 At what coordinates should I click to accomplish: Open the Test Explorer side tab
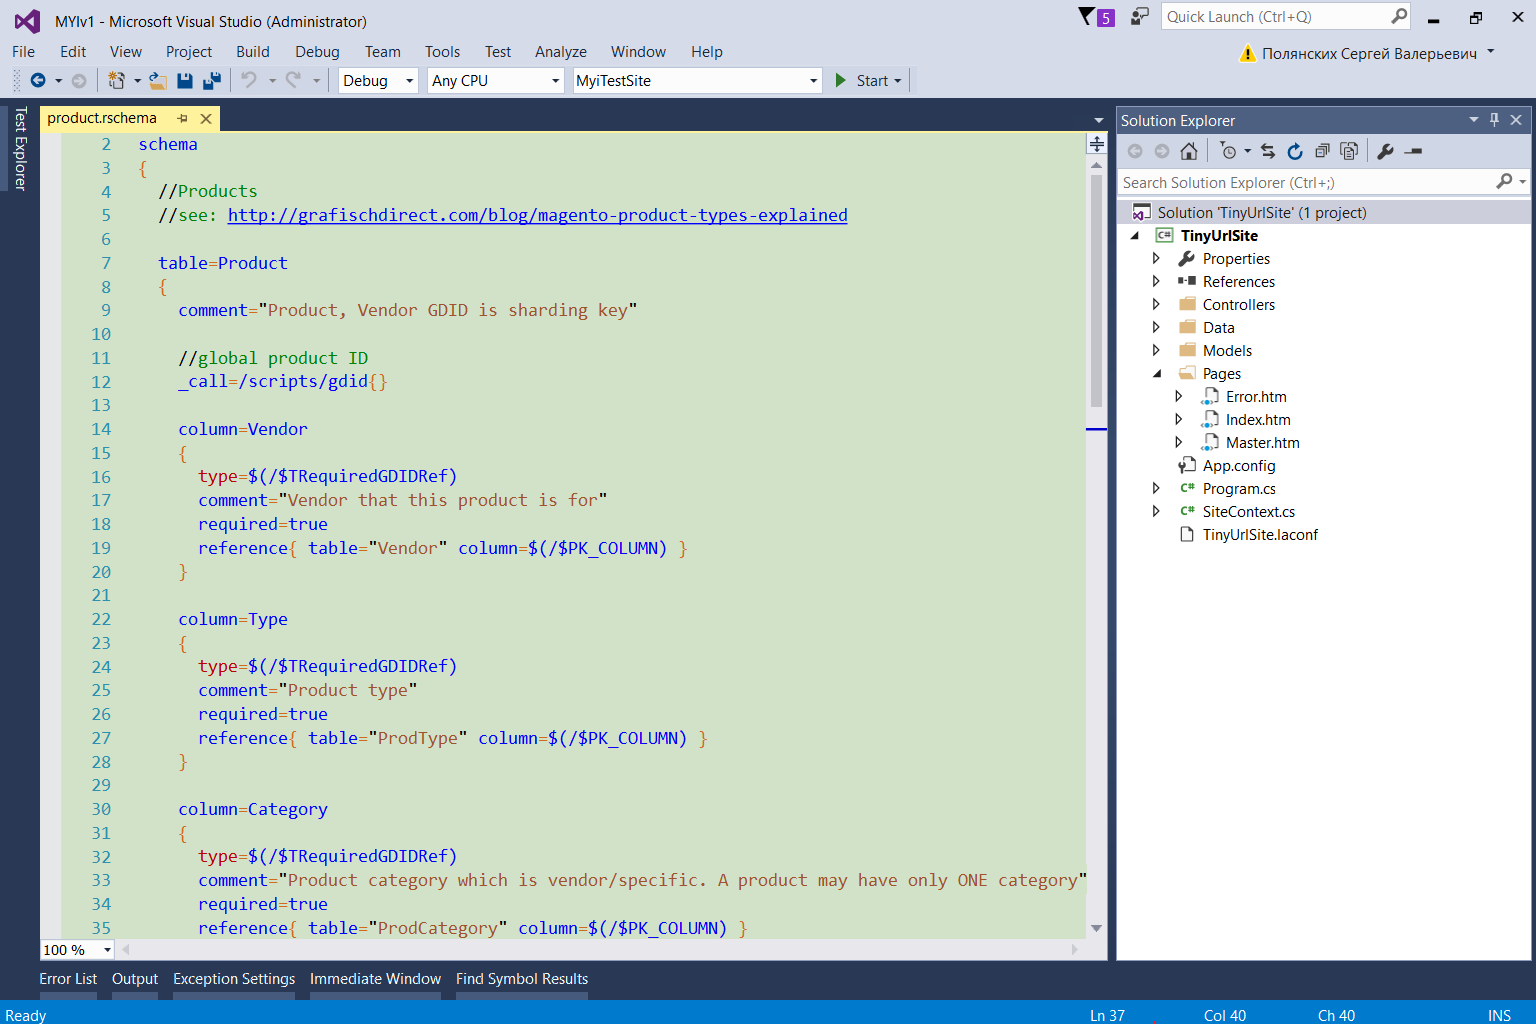pyautogui.click(x=20, y=148)
